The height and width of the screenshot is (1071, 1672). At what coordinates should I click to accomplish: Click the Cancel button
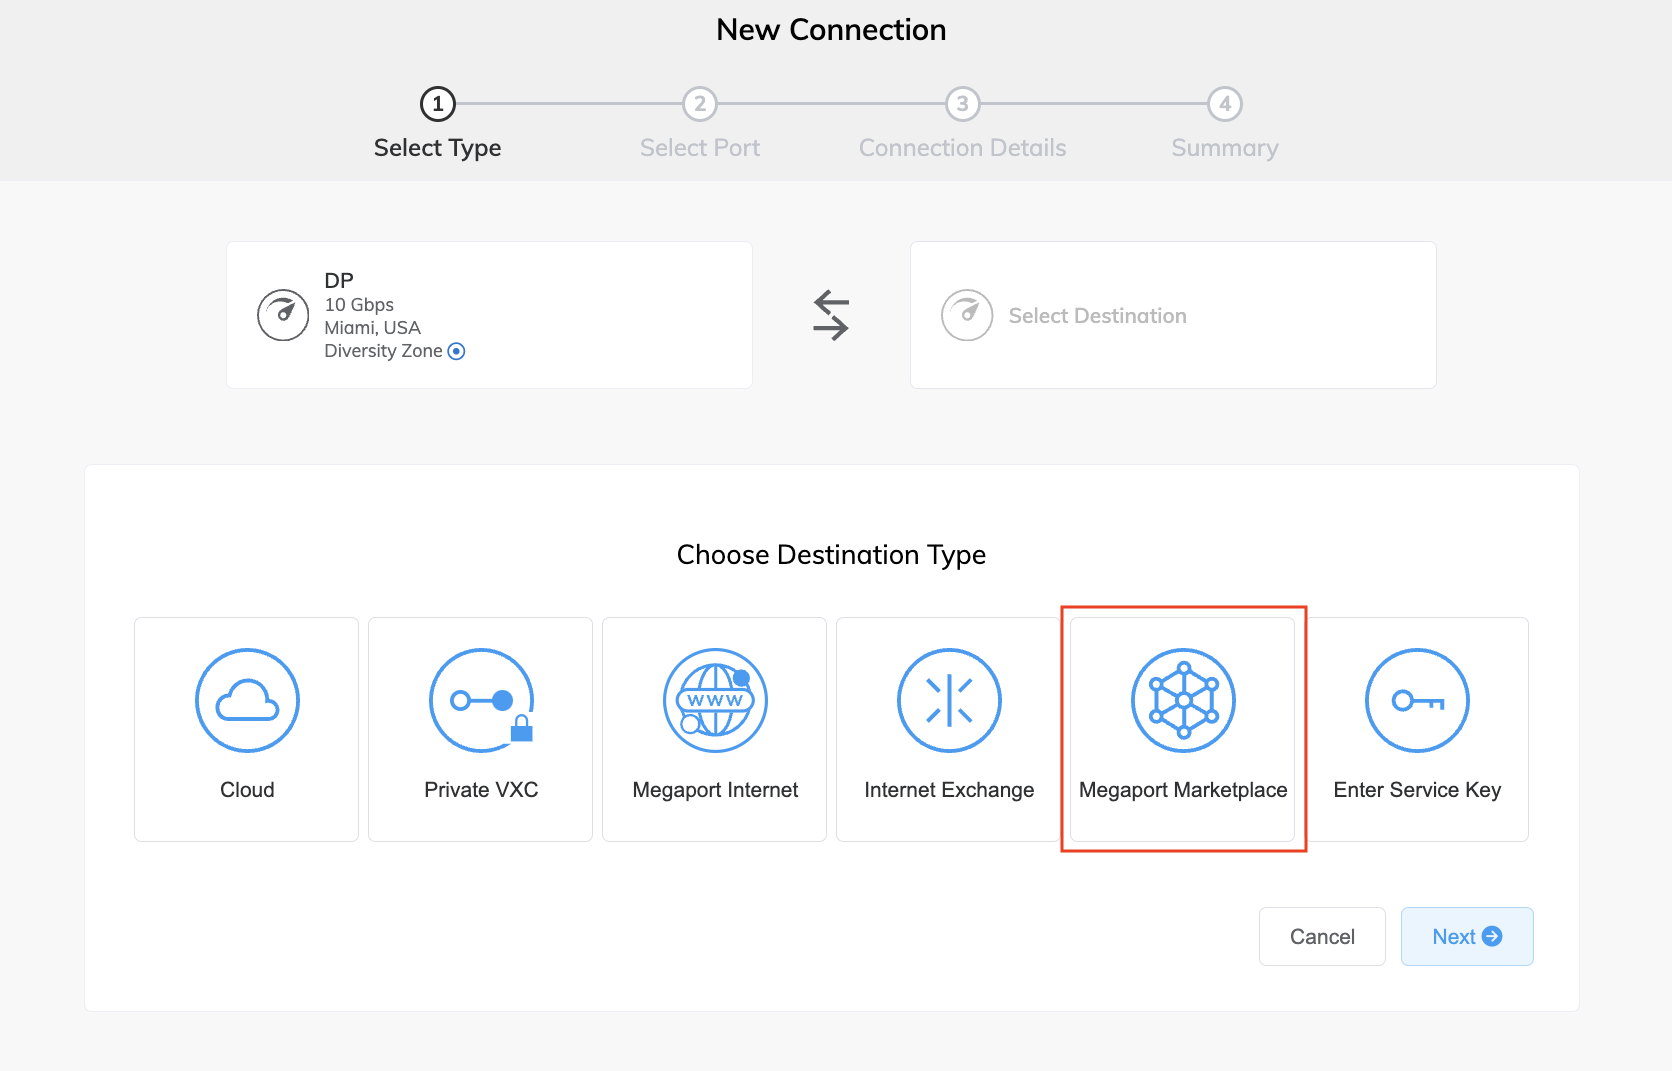coord(1322,936)
